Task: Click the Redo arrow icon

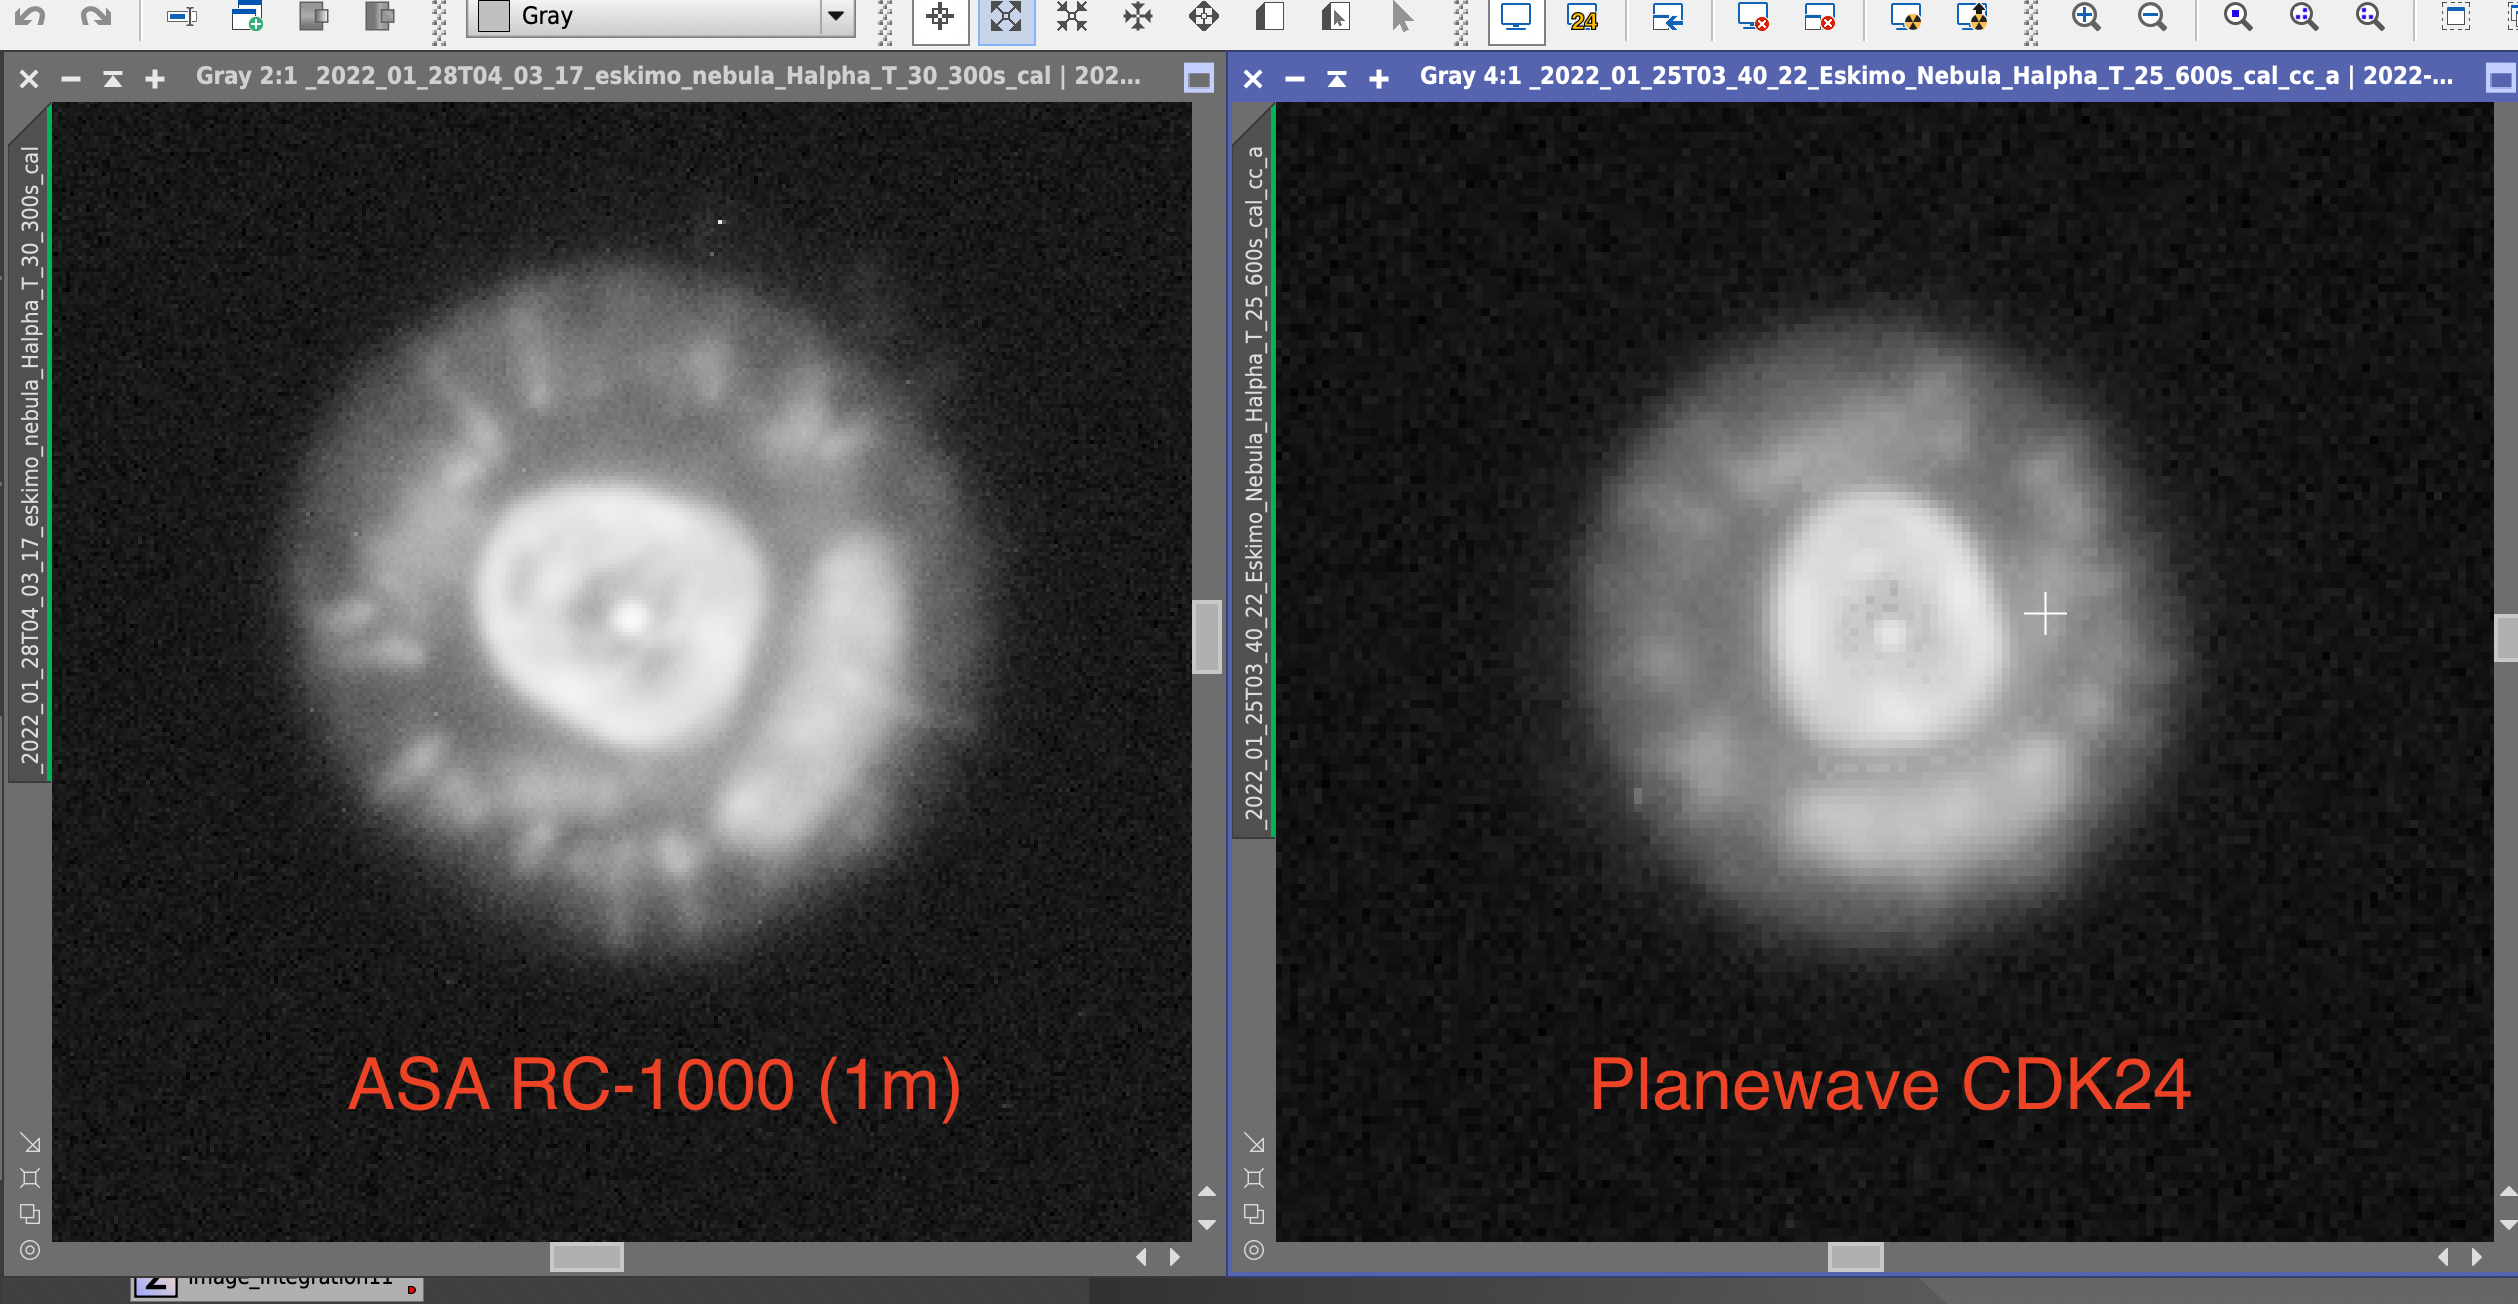Action: click(x=96, y=17)
